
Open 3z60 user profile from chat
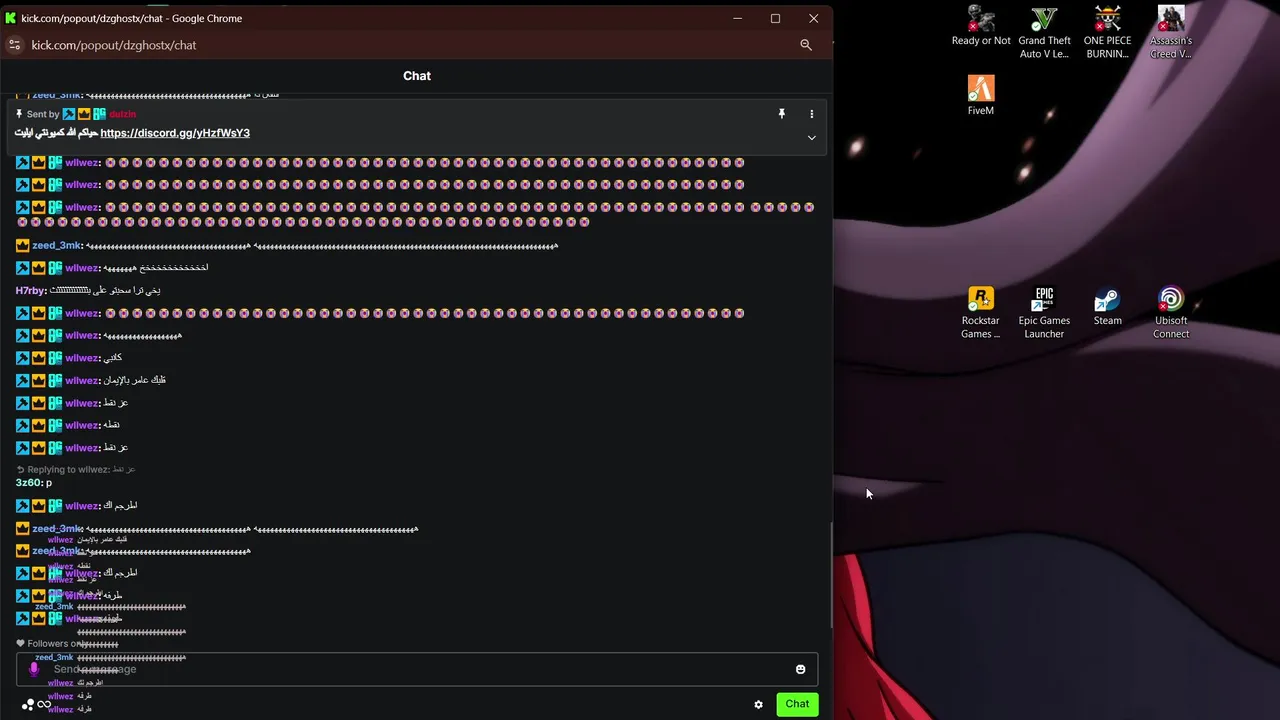click(x=28, y=483)
